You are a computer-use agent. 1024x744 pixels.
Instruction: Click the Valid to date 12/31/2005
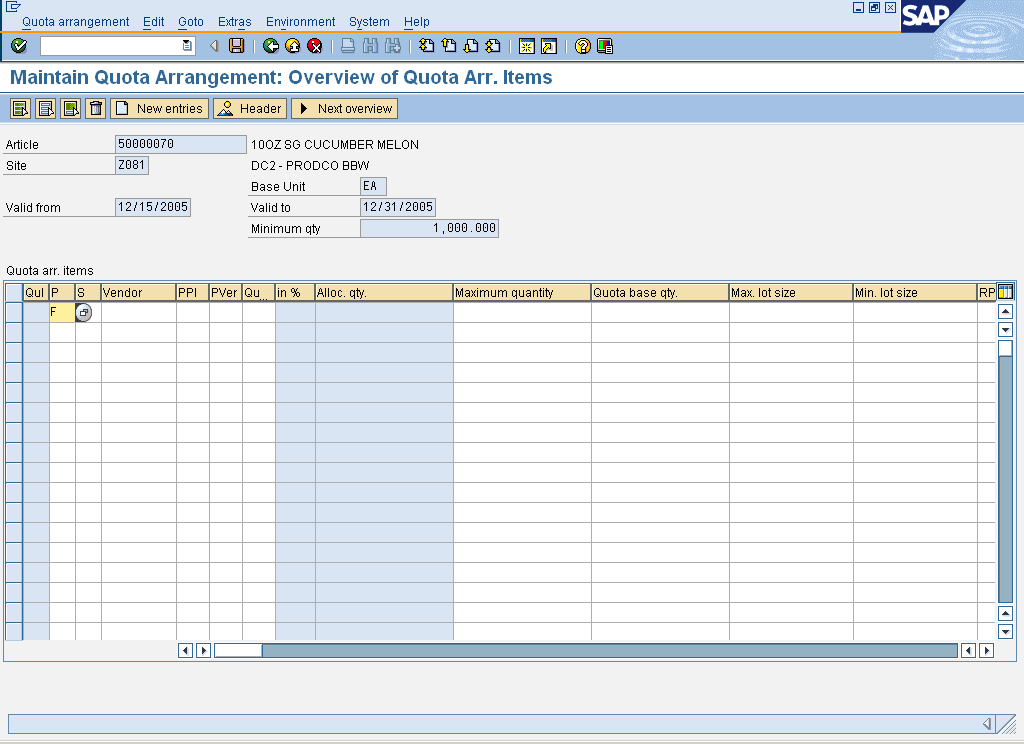coord(398,207)
